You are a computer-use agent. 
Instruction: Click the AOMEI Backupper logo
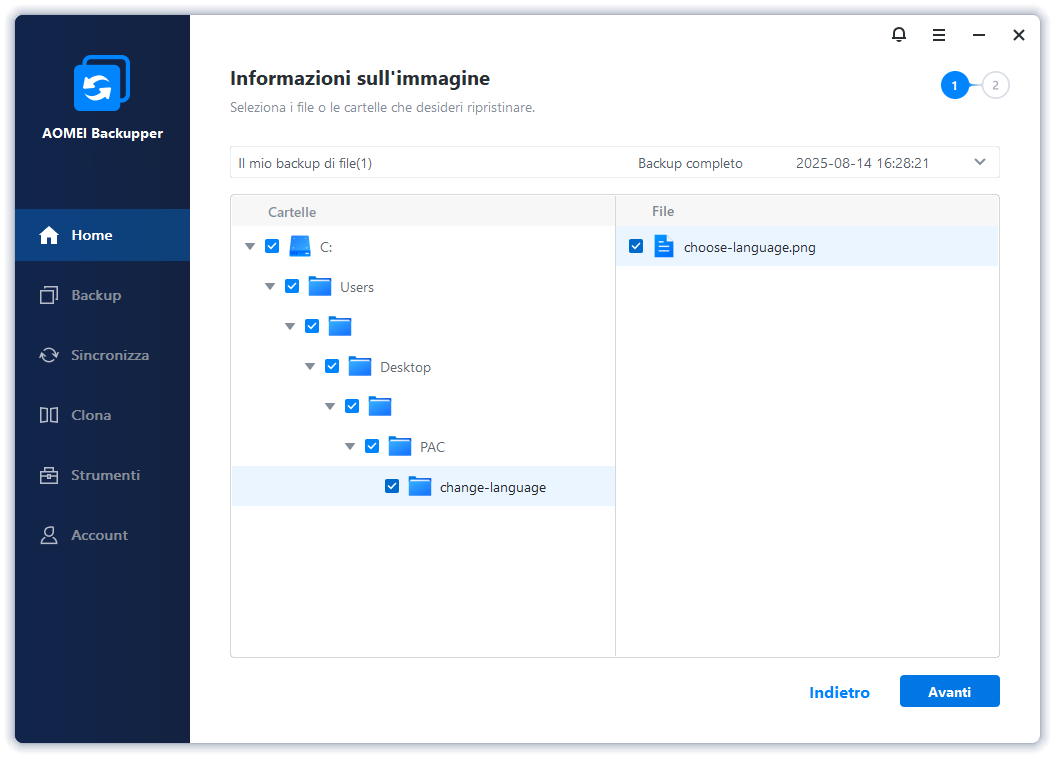coord(102,83)
